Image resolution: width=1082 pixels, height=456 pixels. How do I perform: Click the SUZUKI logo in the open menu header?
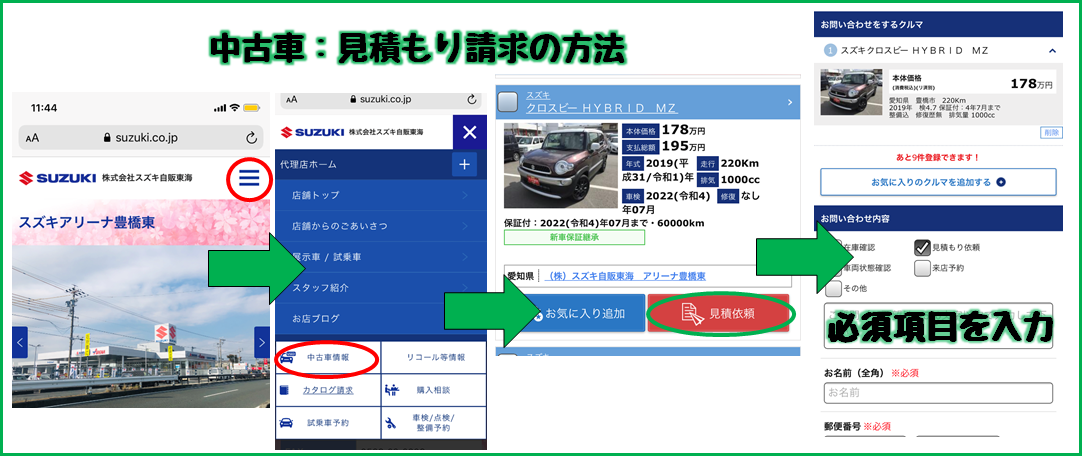pos(312,132)
